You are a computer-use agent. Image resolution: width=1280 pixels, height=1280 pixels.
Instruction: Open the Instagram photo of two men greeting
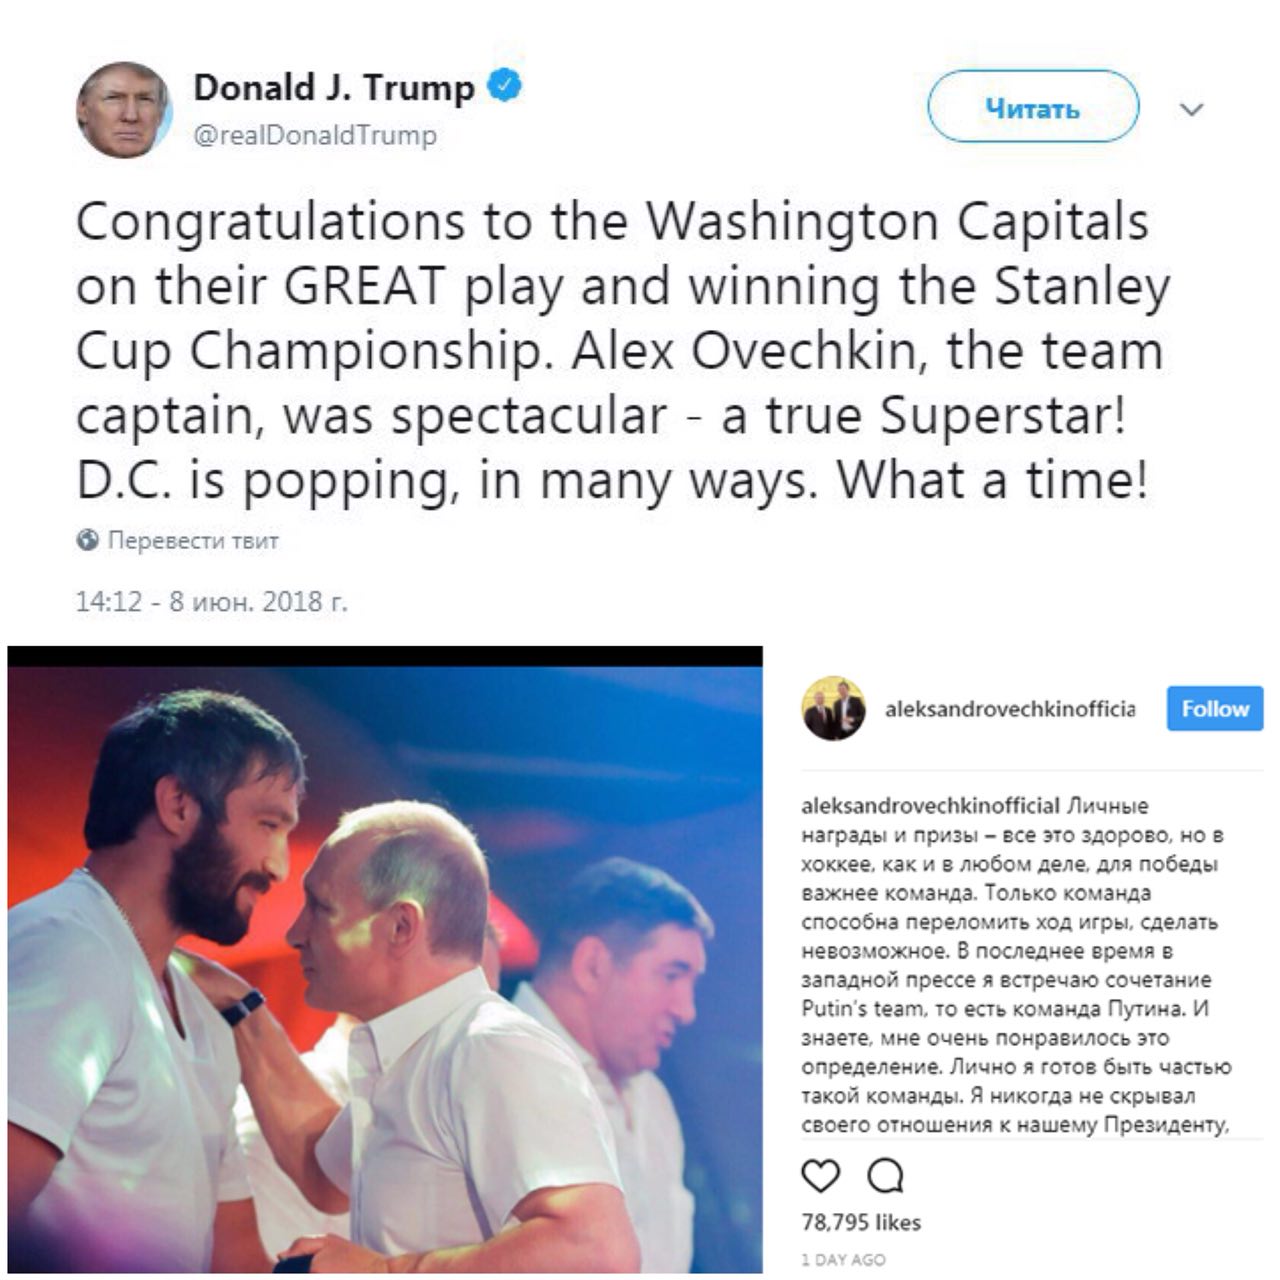click(x=385, y=960)
